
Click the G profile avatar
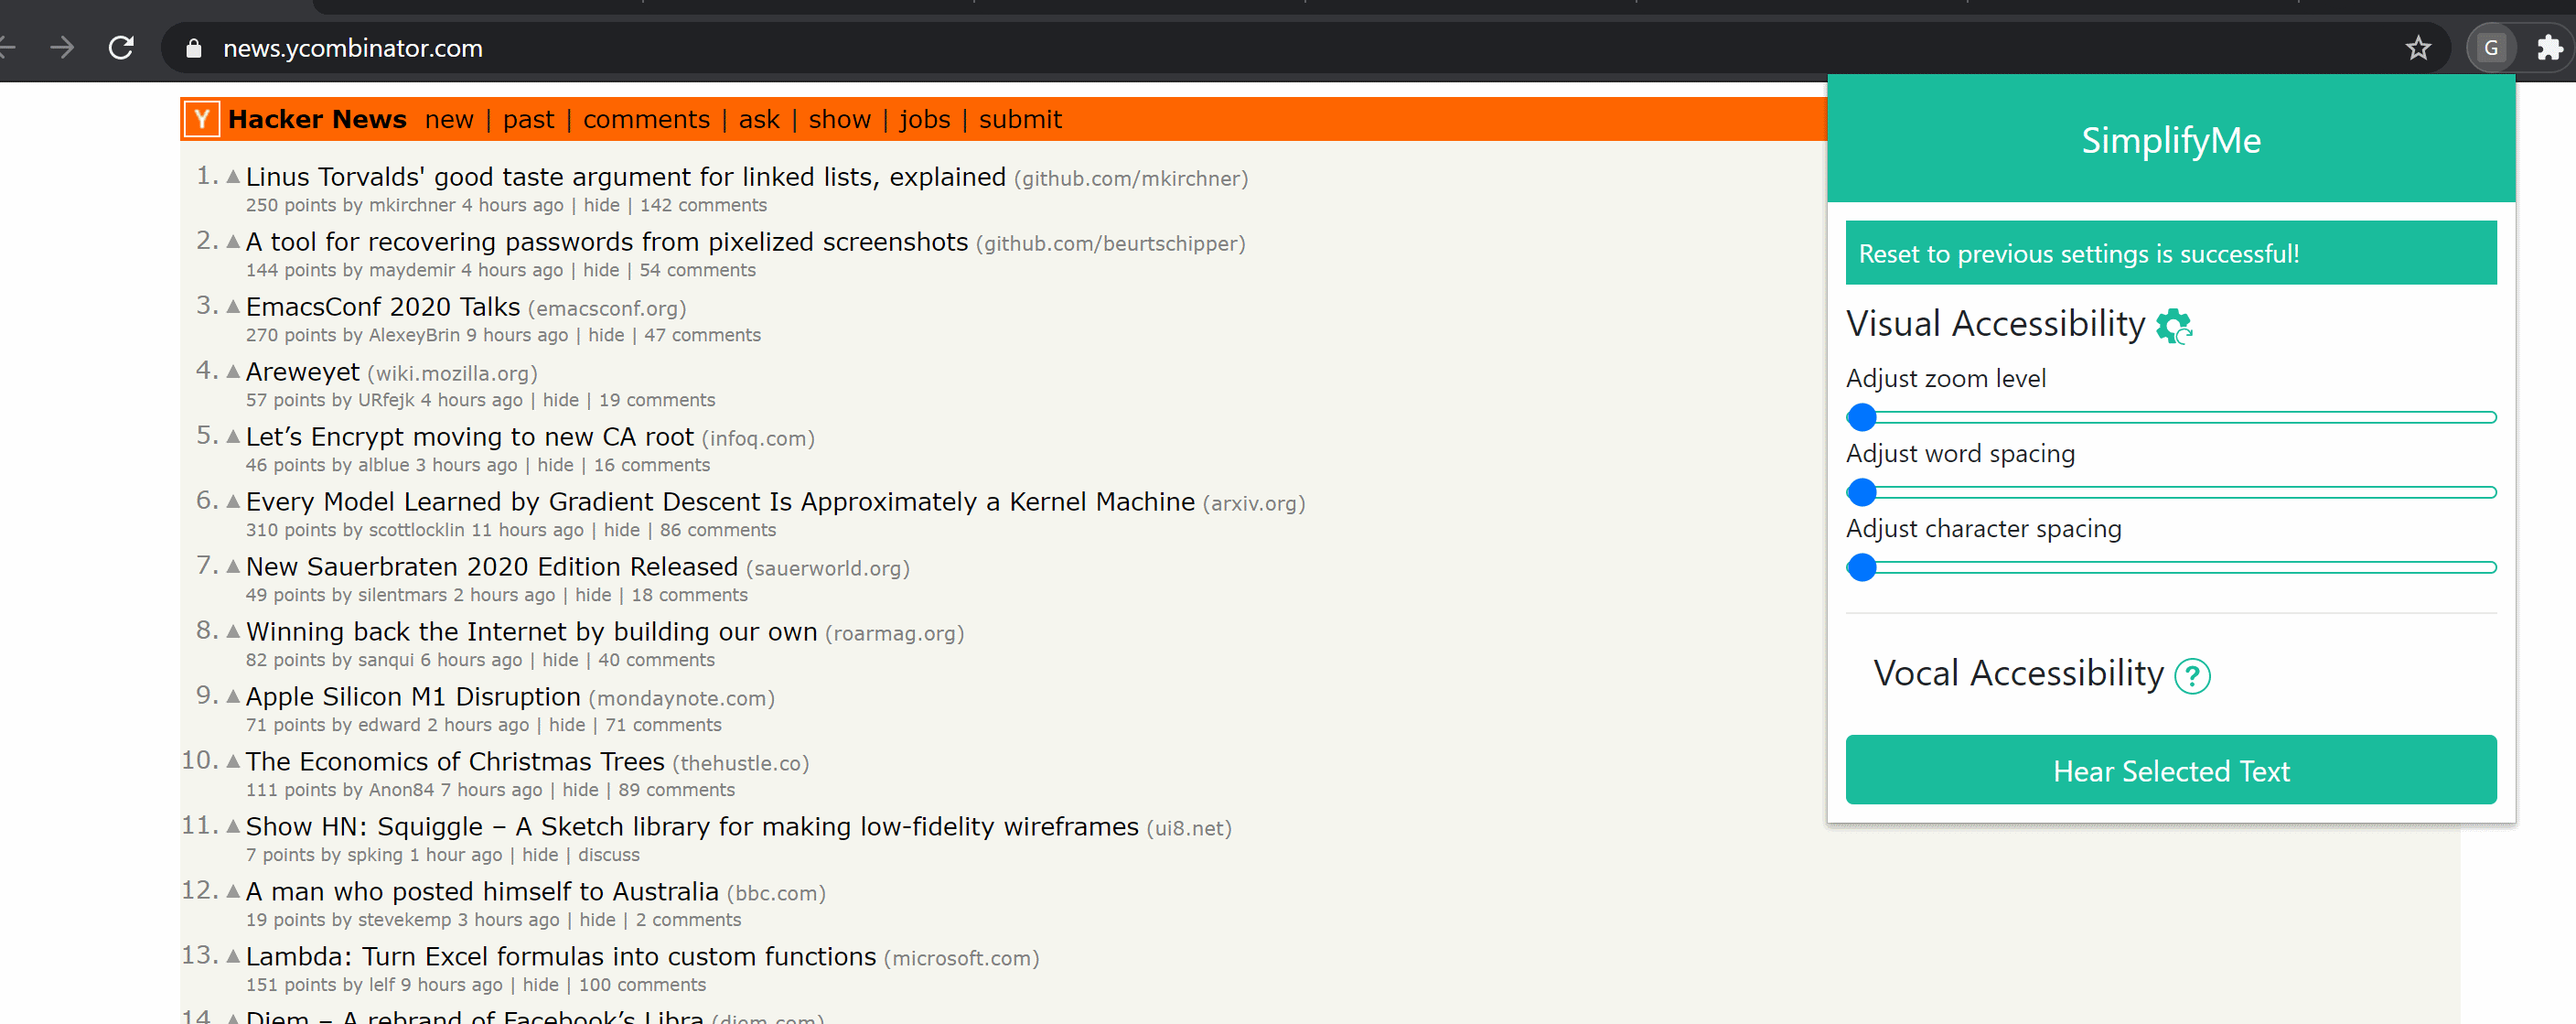(2491, 47)
